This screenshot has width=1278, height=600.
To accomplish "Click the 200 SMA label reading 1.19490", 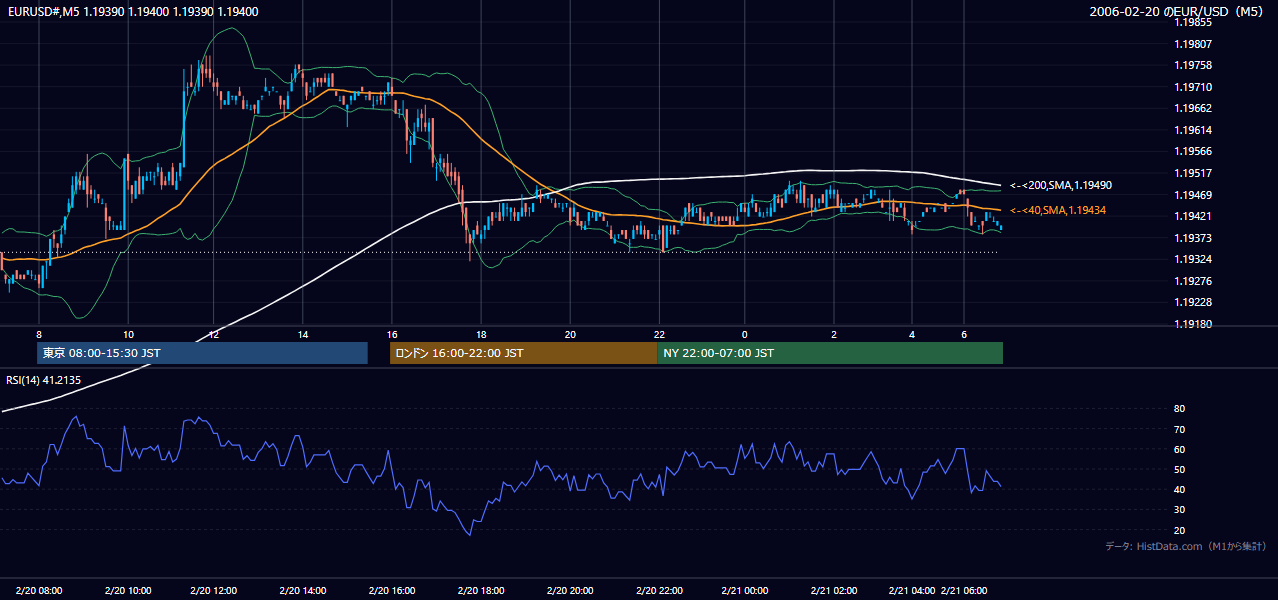I will tap(1061, 185).
